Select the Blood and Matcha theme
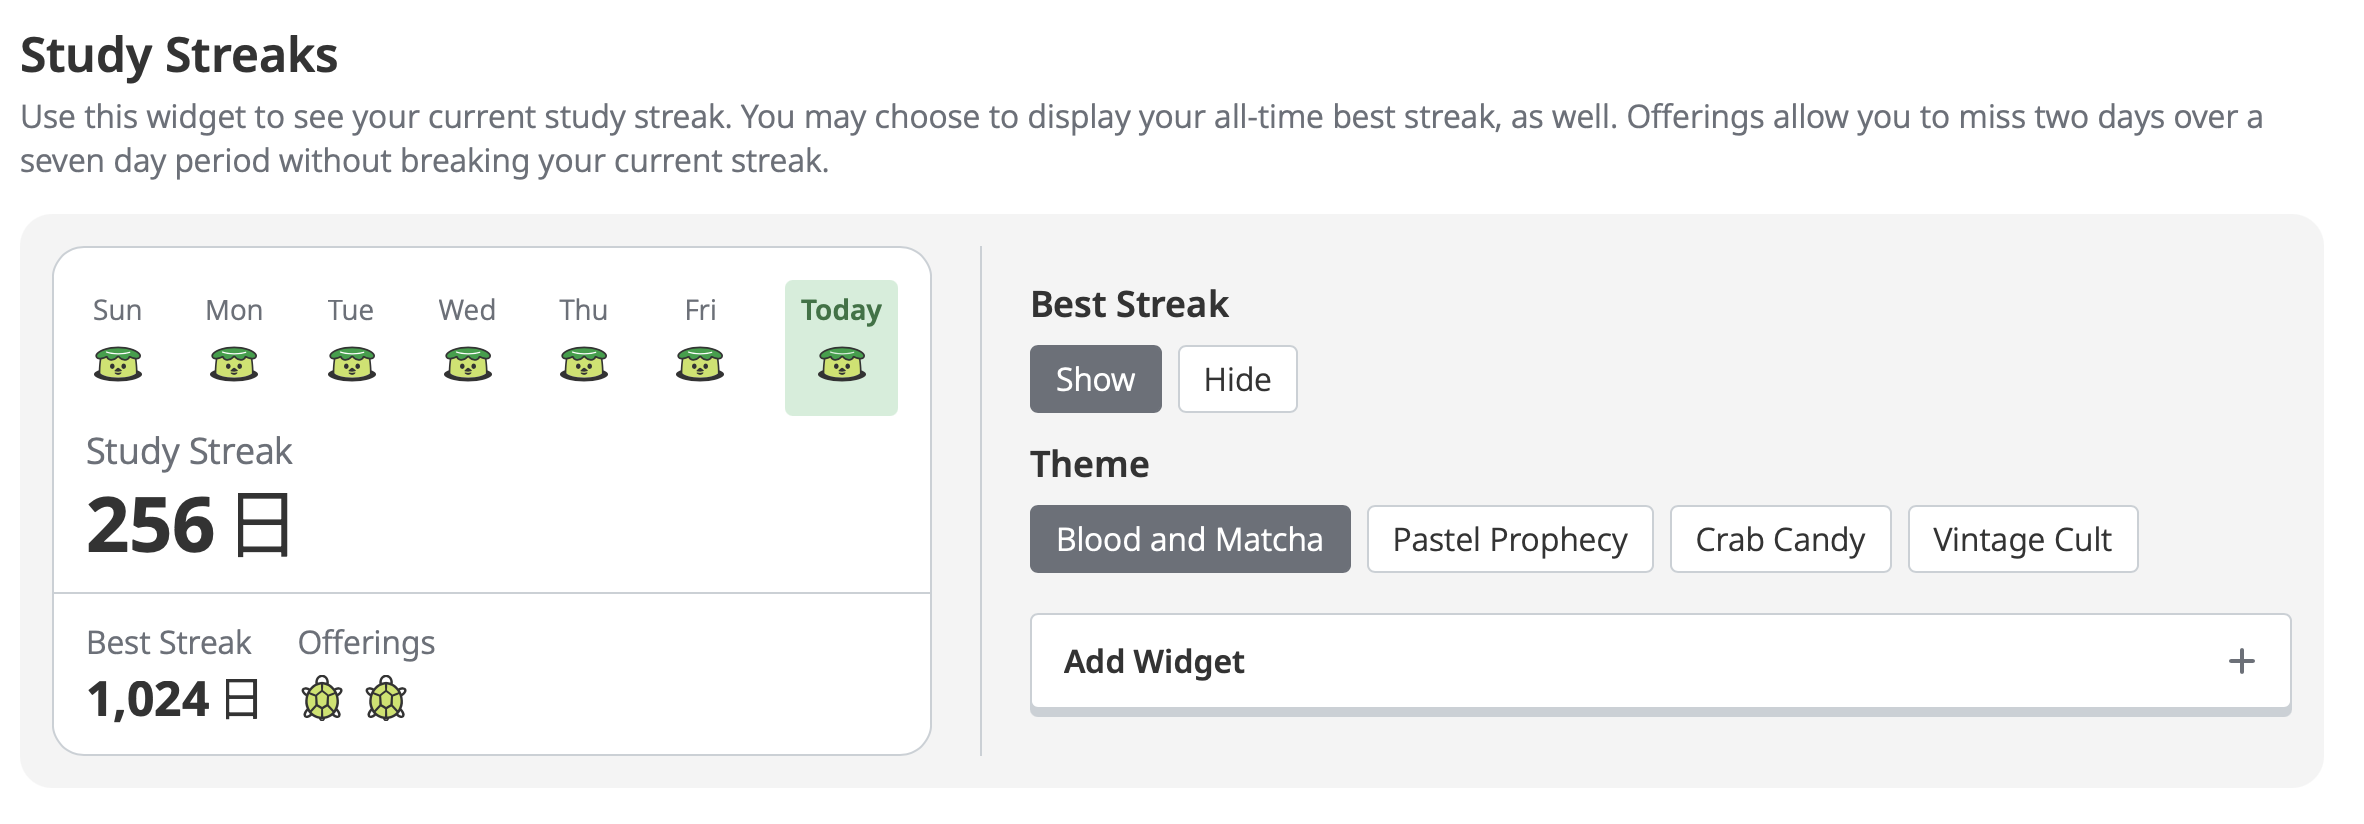This screenshot has width=2364, height=824. (x=1189, y=539)
